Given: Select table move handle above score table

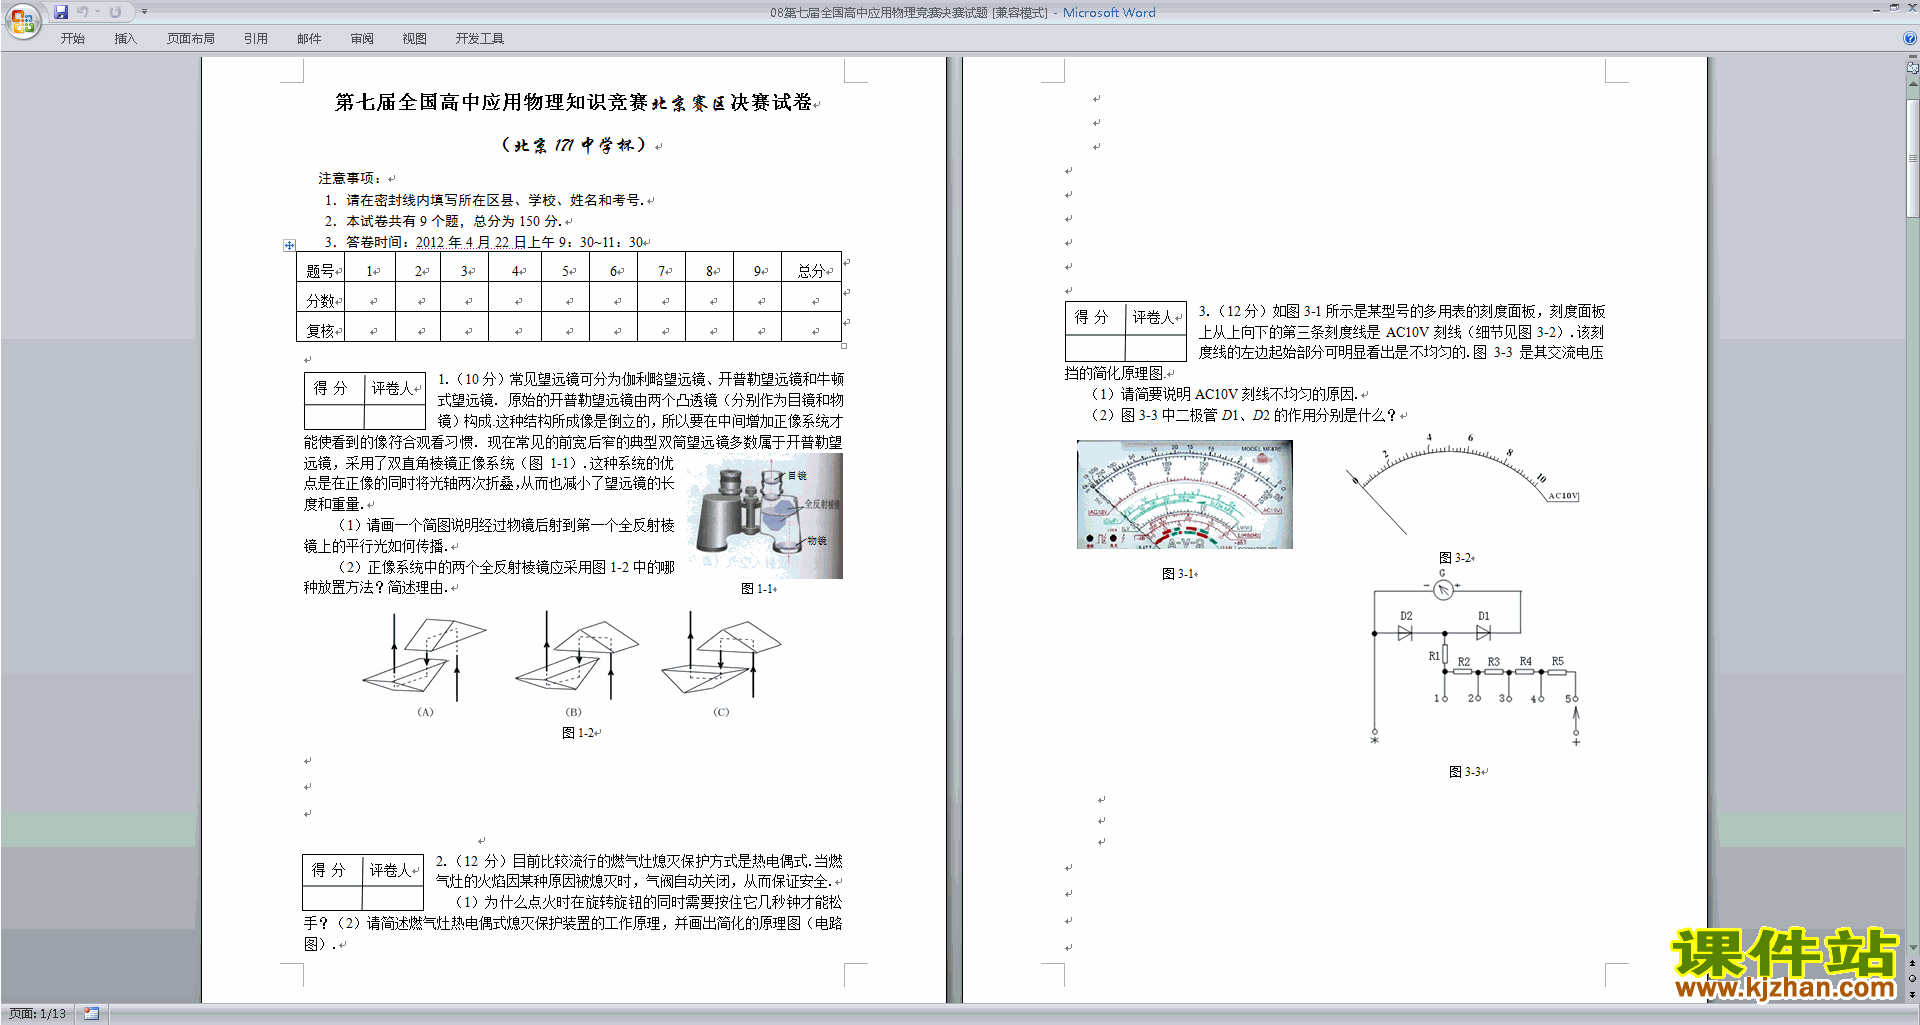Looking at the screenshot, I should (x=289, y=245).
